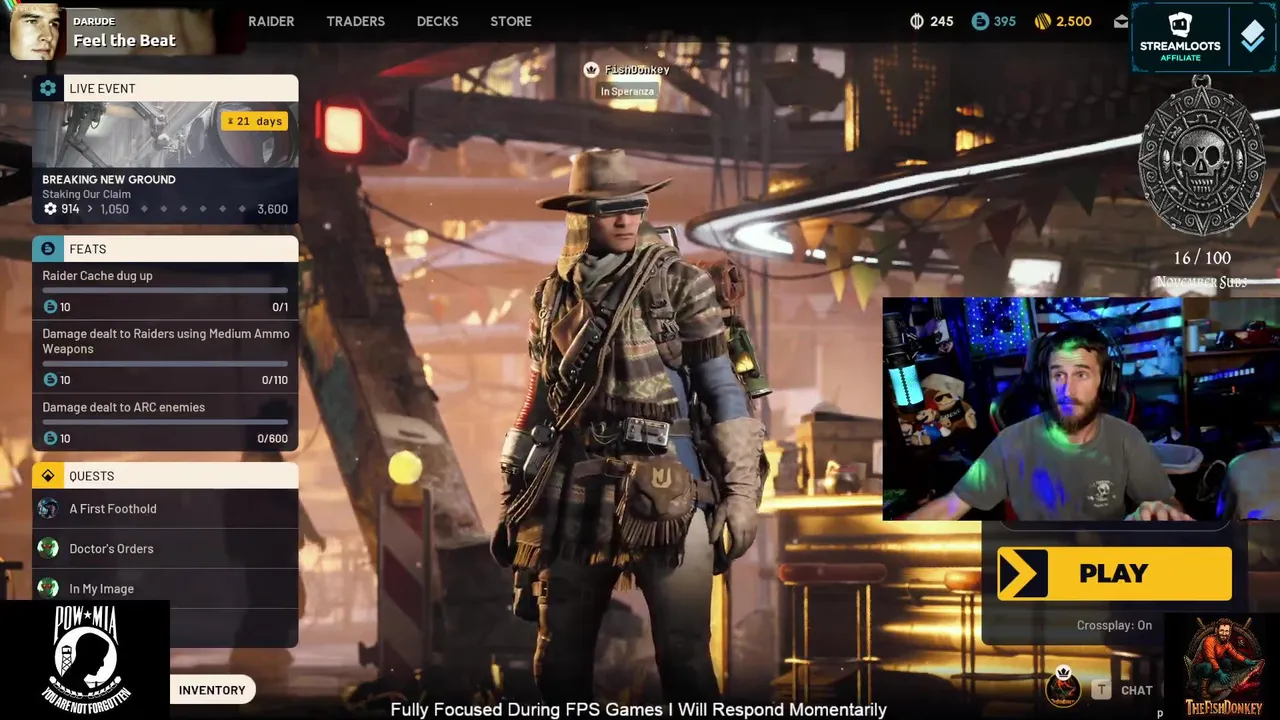Click the event progress track 914 to 3,600

[165, 209]
